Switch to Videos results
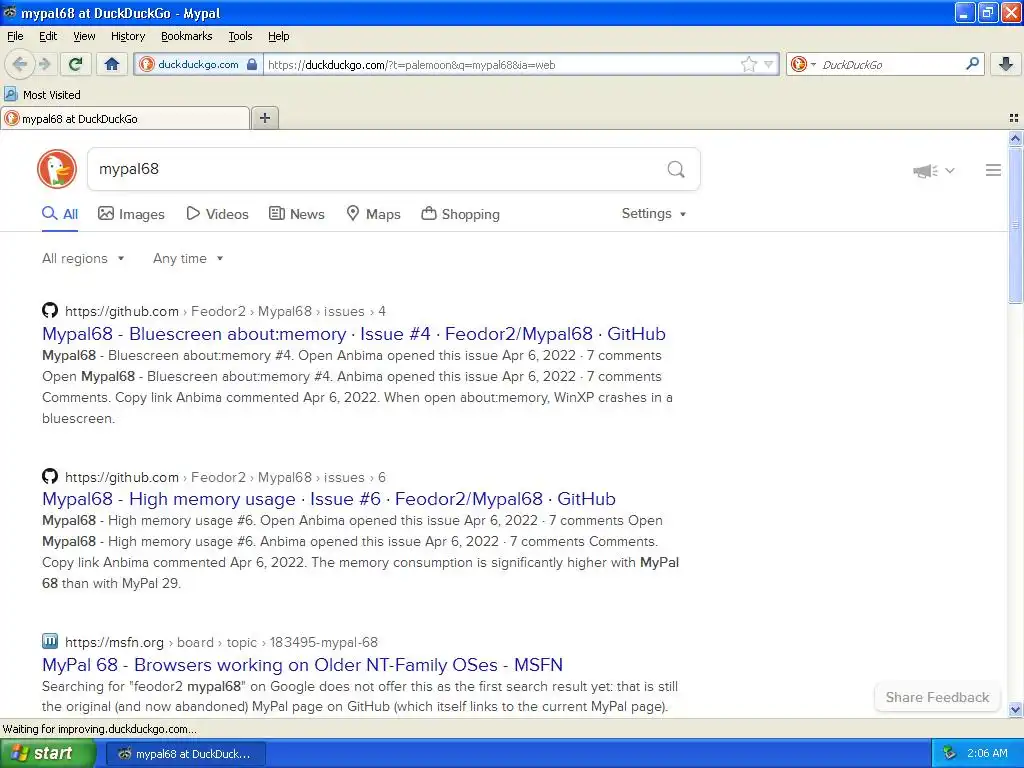The height and width of the screenshot is (768, 1024). [x=217, y=214]
